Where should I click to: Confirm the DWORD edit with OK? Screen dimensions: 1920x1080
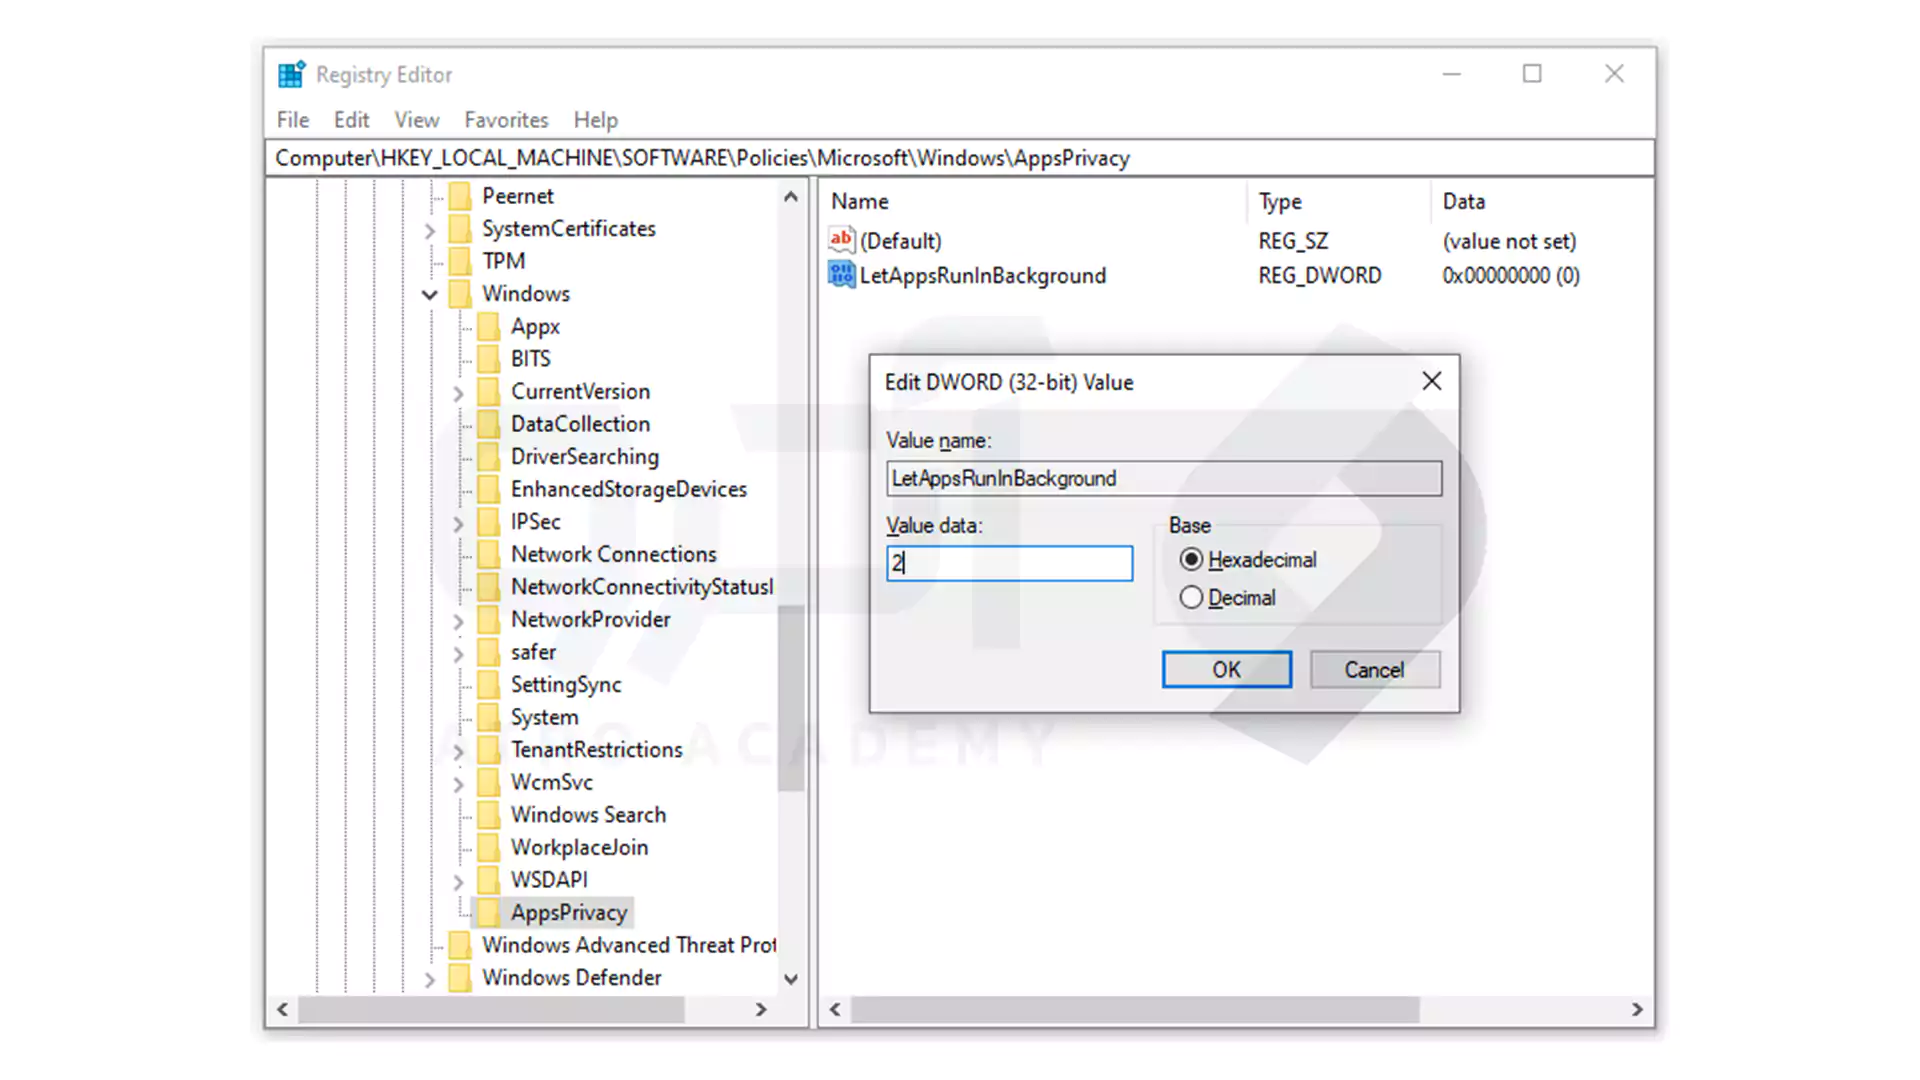pos(1226,670)
